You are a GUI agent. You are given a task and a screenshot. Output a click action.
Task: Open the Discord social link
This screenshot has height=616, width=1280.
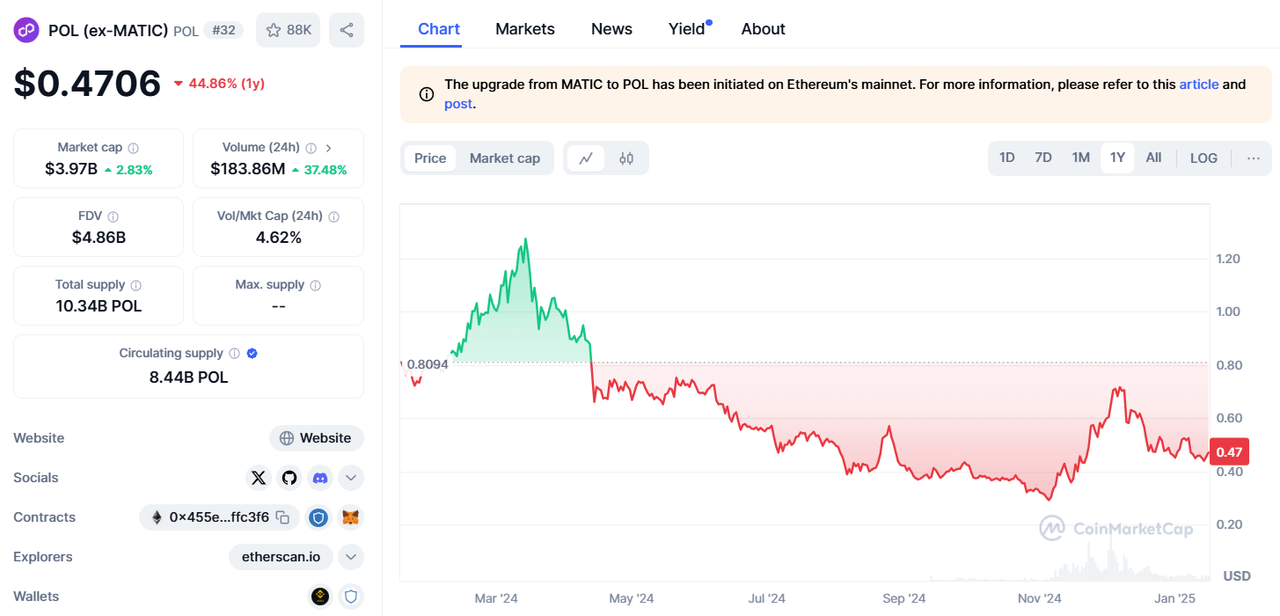point(320,478)
